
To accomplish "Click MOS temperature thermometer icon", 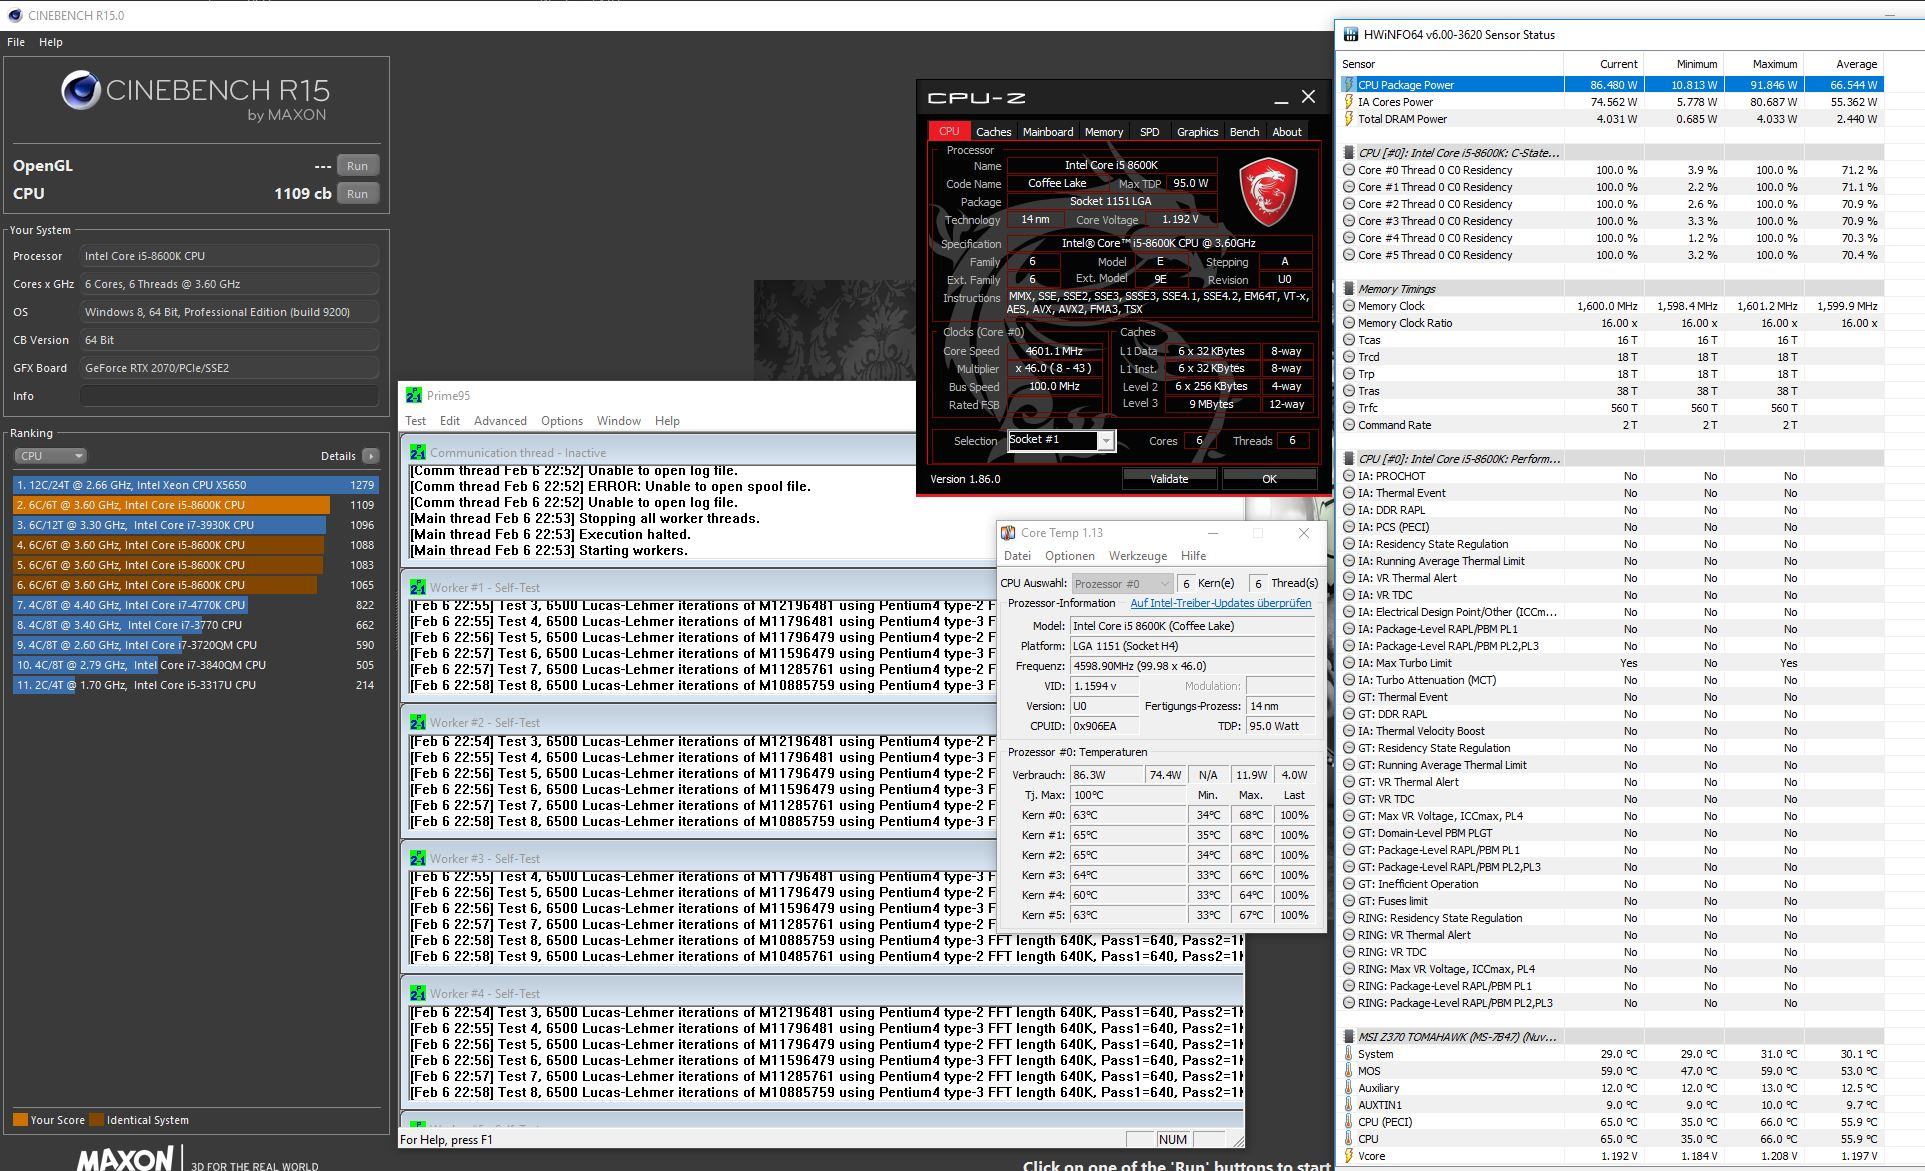I will tap(1349, 1071).
